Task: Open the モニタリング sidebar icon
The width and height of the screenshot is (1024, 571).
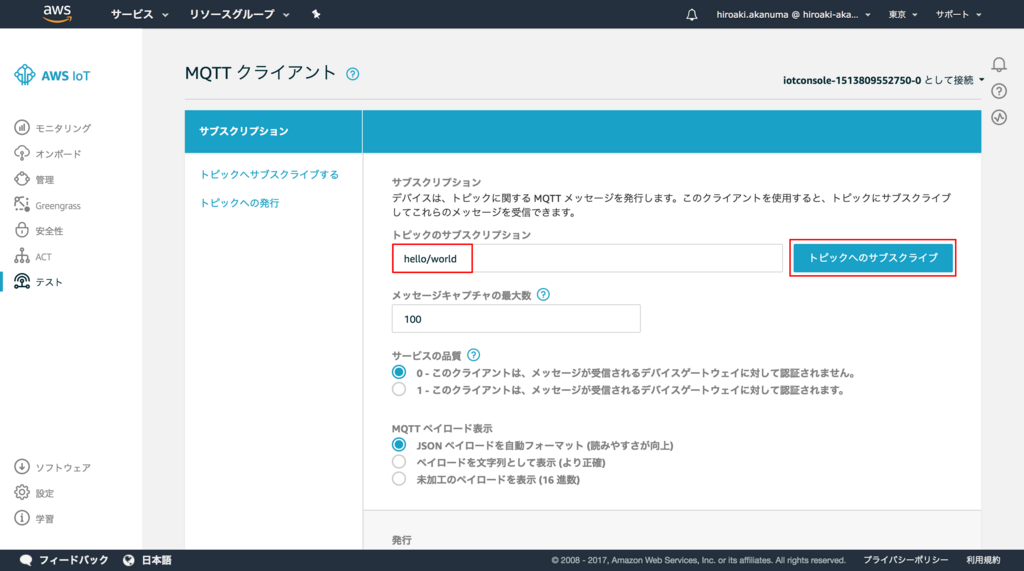Action: (x=22, y=127)
